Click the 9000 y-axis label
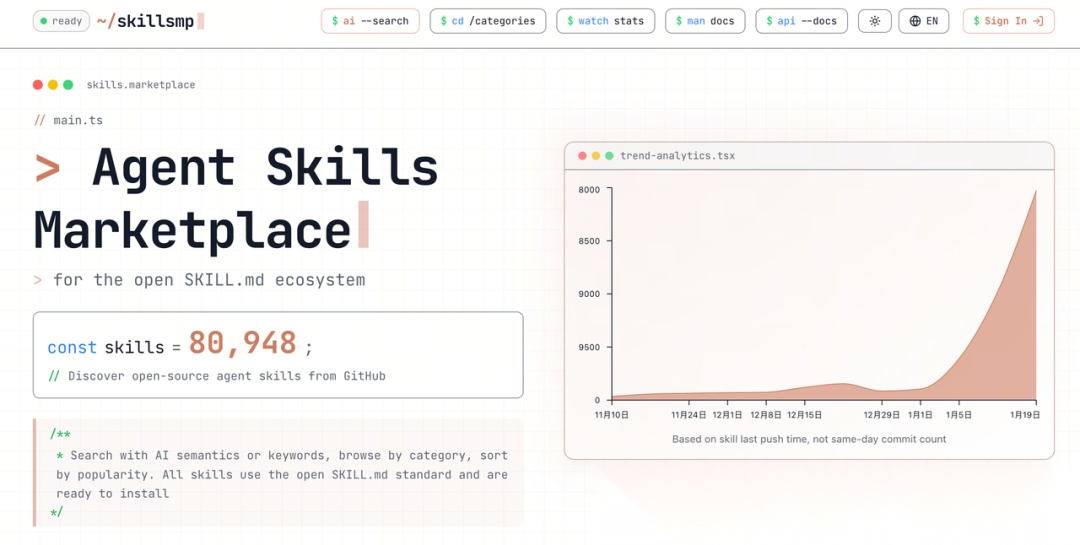Viewport: 1080px width, 545px height. click(588, 294)
